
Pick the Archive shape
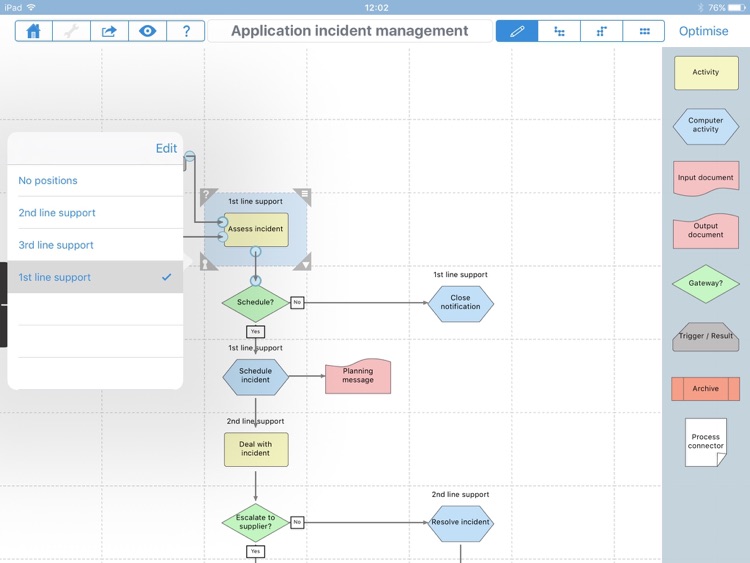coord(706,388)
